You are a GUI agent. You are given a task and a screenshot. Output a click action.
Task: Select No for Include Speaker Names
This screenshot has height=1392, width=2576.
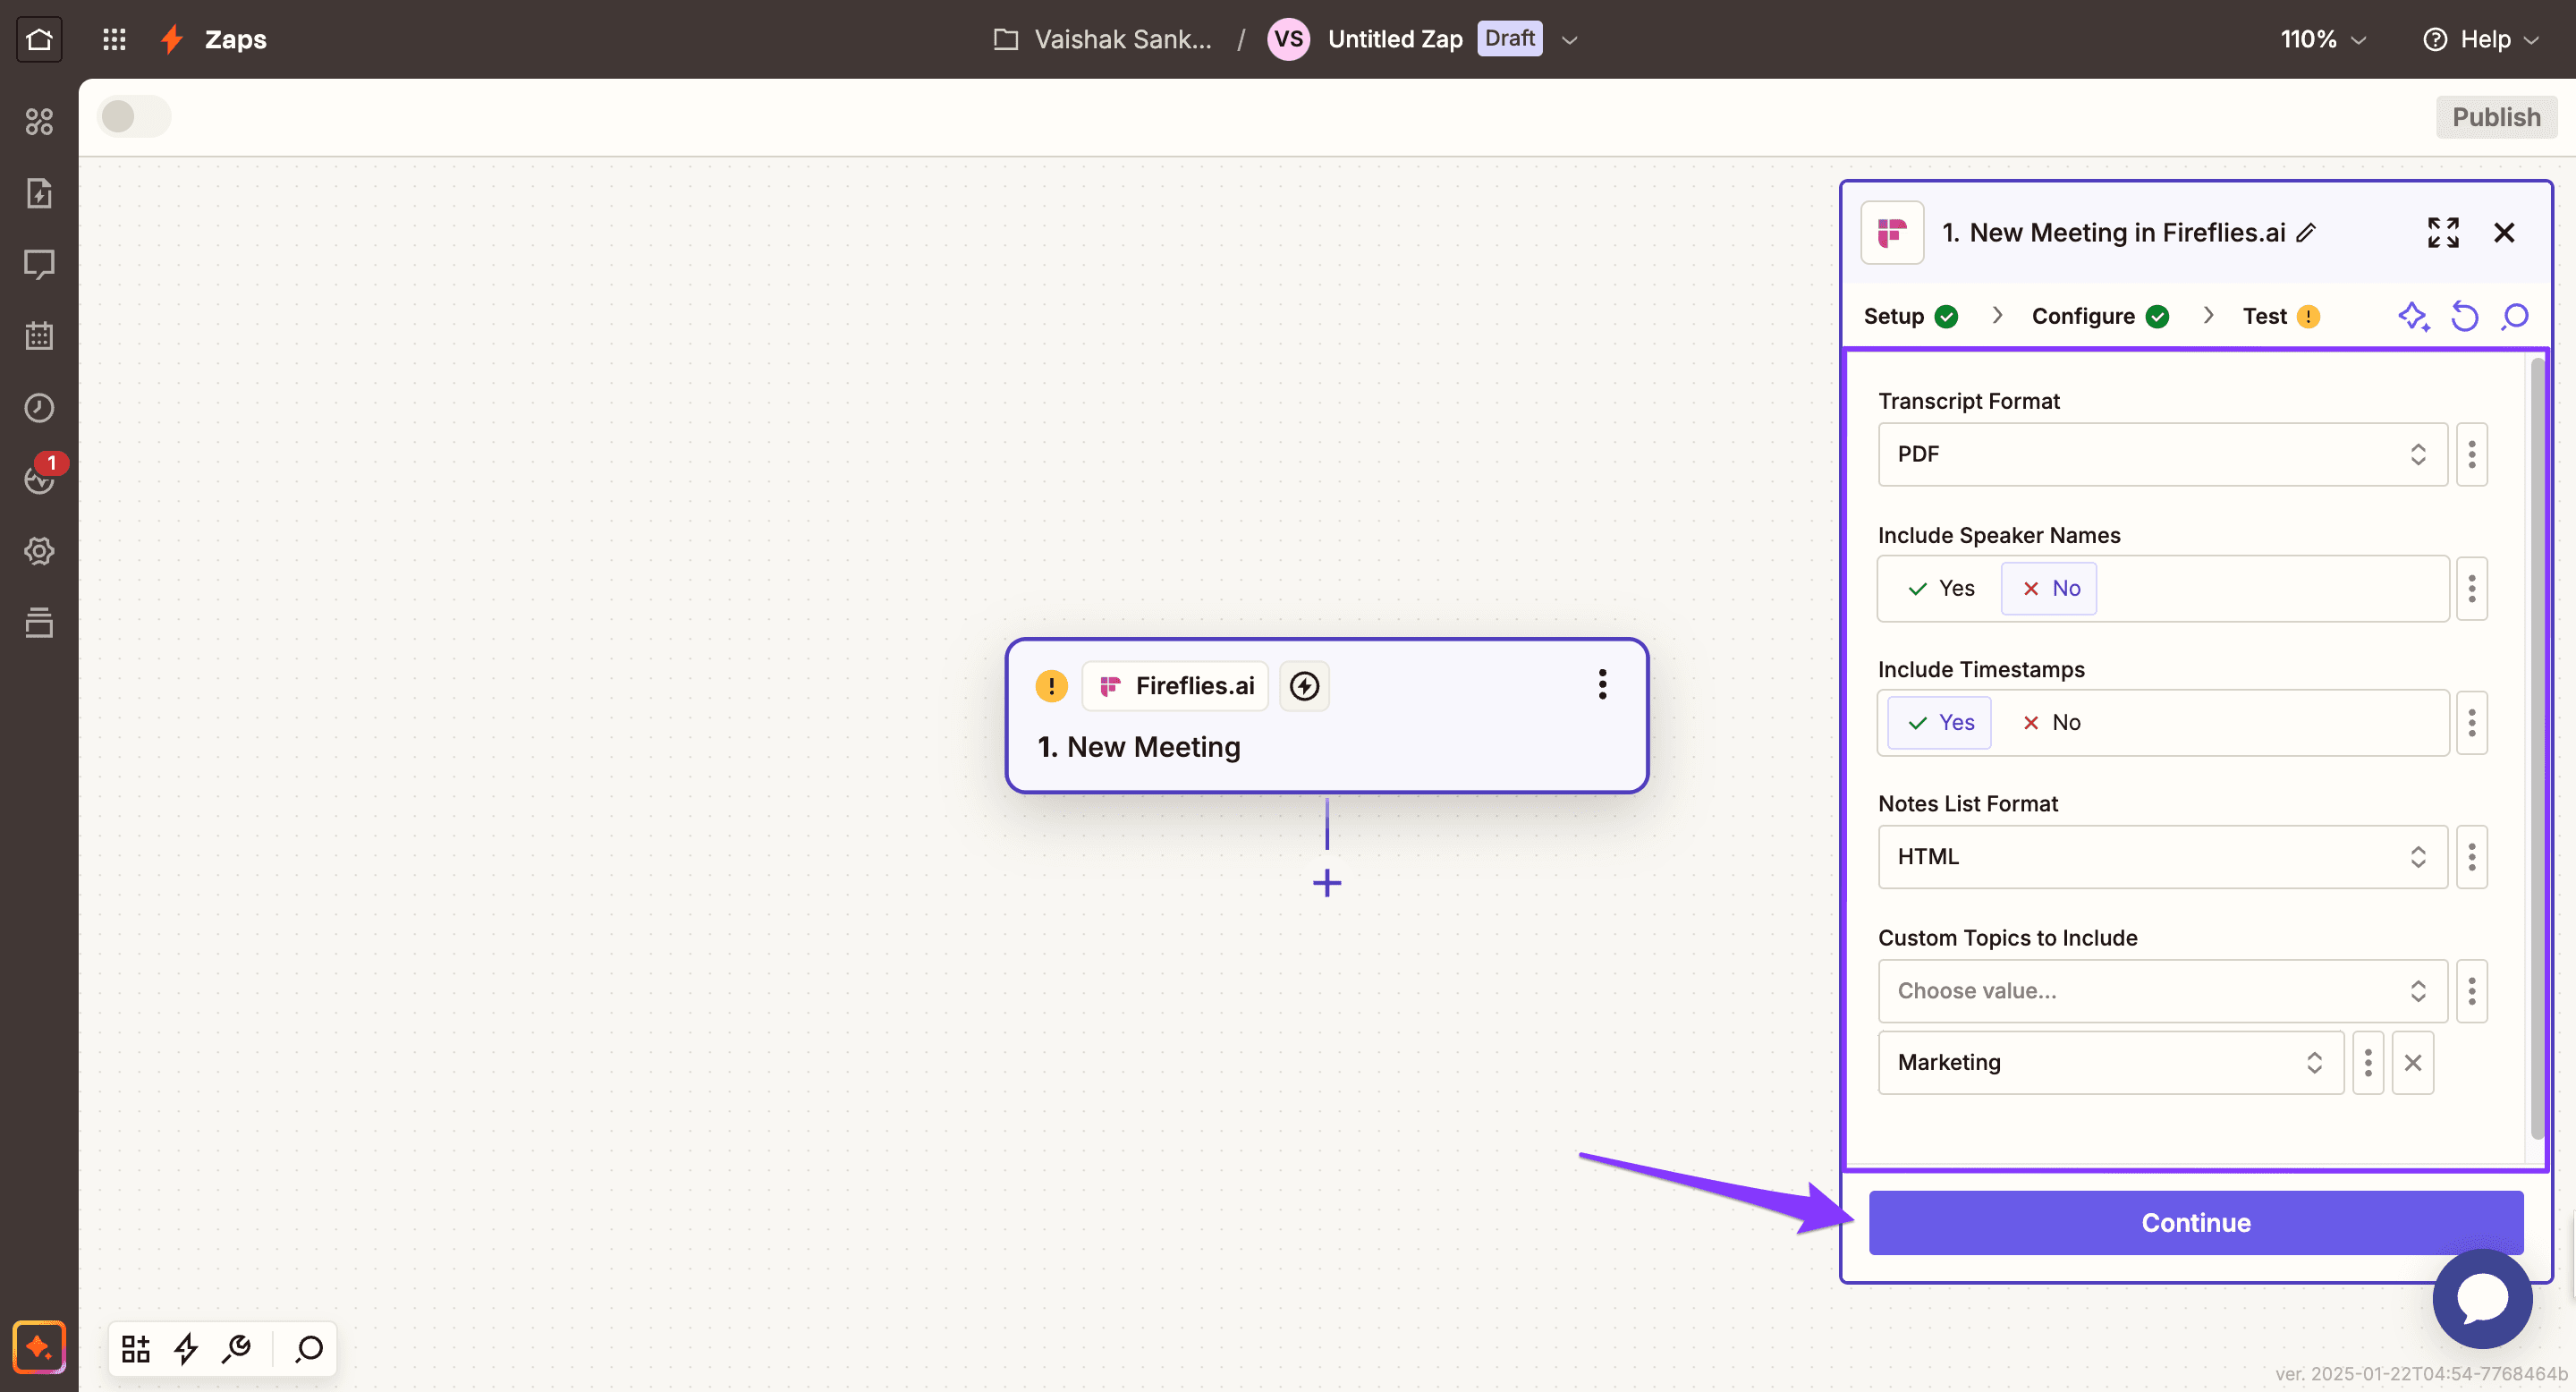tap(2050, 588)
